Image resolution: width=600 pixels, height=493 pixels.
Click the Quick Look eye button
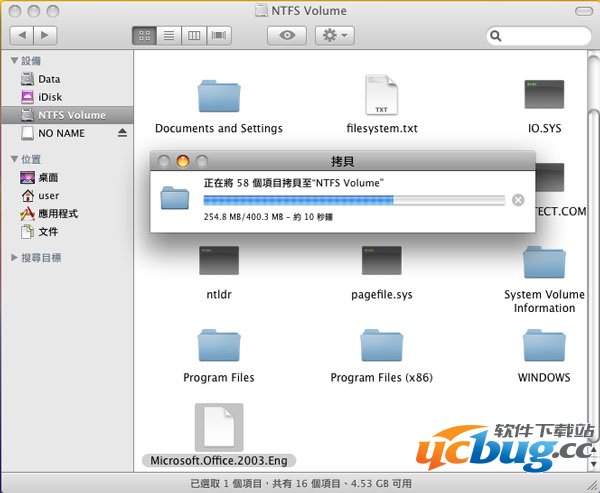[x=286, y=35]
